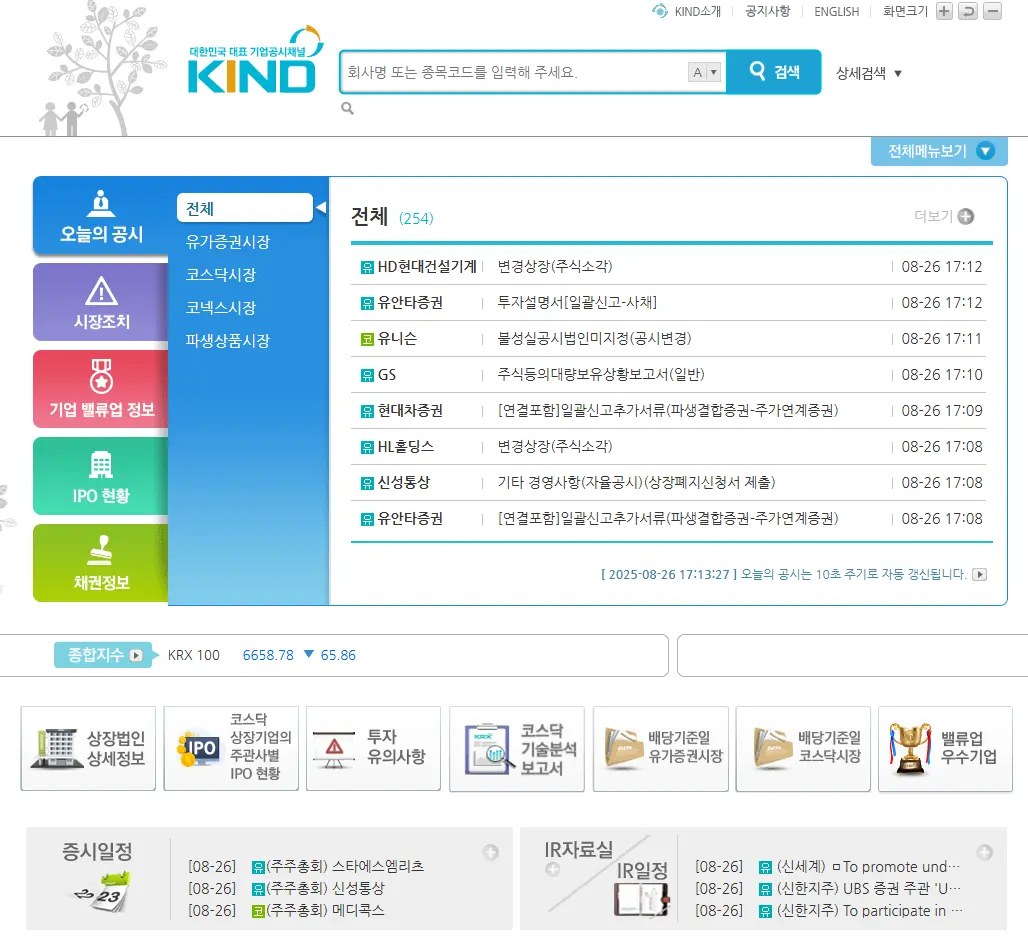This screenshot has height=940, width=1028.
Task: Select the 전체 market tab
Action: click(245, 208)
